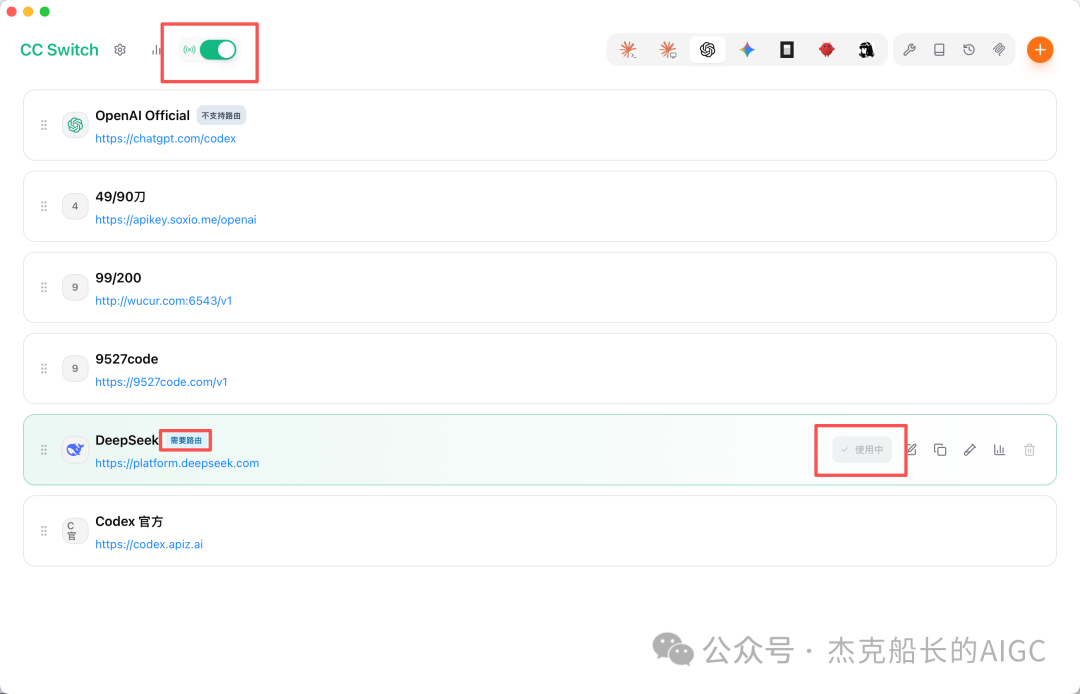The height and width of the screenshot is (694, 1080).
Task: Test DeepSeek with the test-tube icon
Action: coord(970,450)
